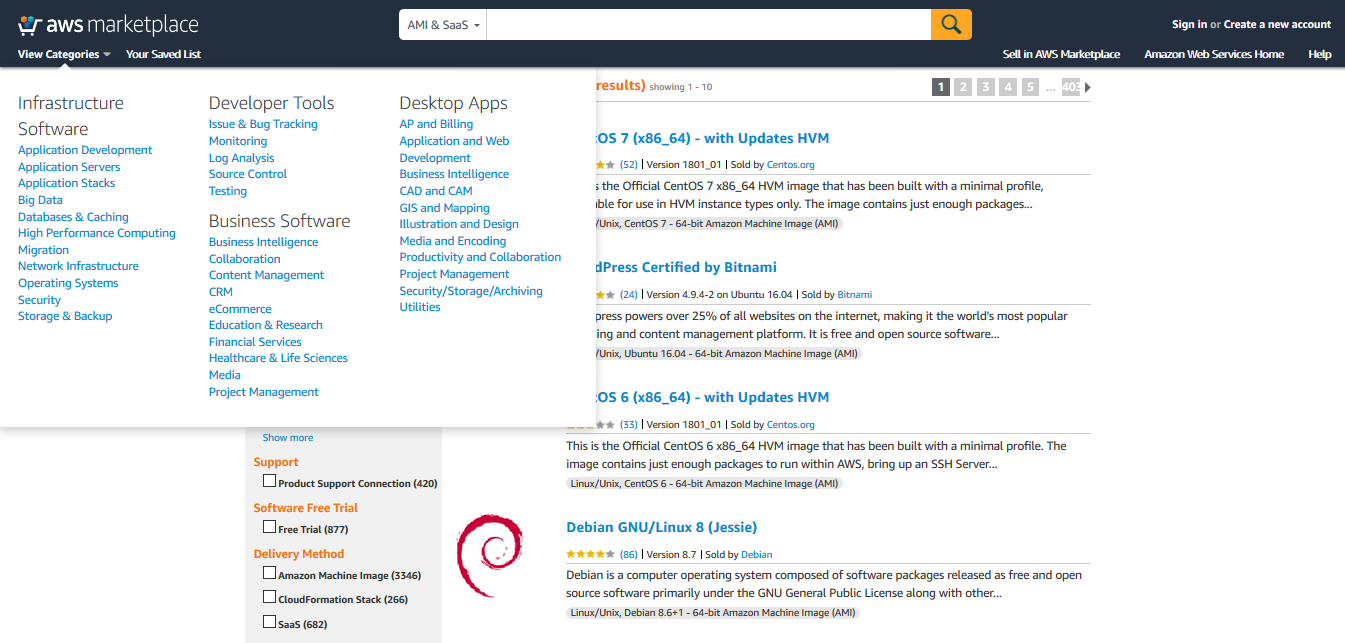Screen dimensions: 1345x643
Task: Browse eCommerce category
Action: tap(240, 309)
